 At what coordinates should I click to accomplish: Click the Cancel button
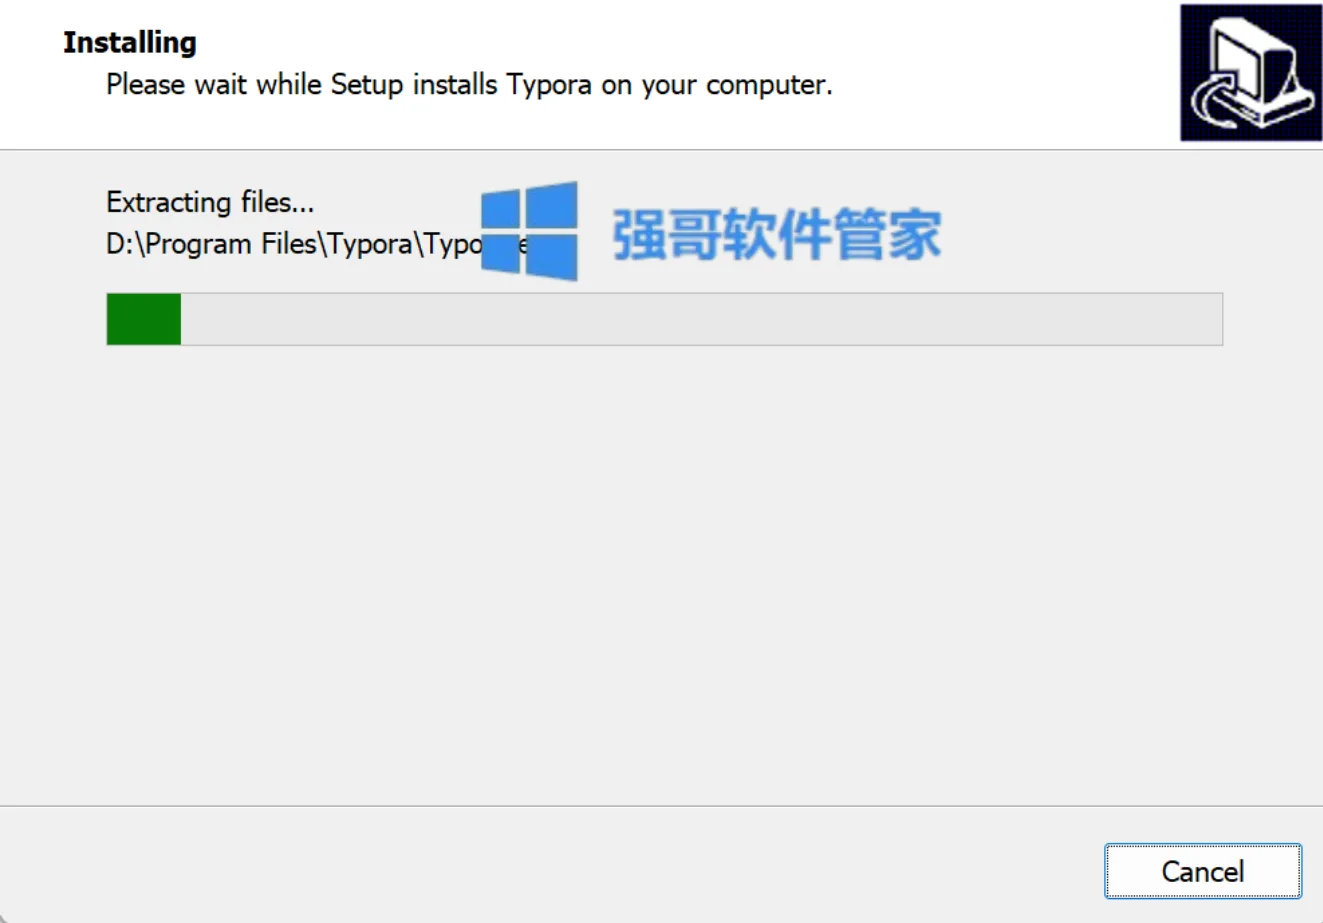tap(1203, 871)
